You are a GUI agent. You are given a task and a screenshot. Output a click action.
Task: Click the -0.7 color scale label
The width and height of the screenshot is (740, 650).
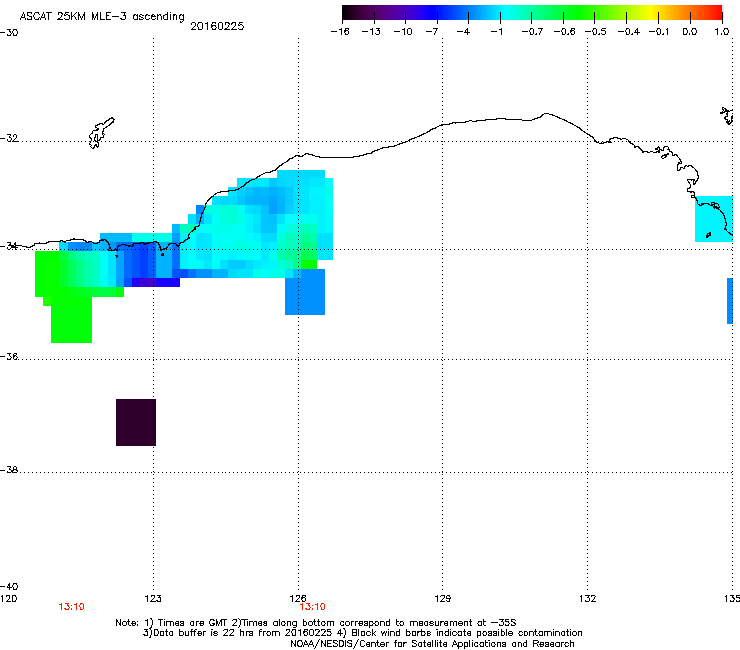pos(532,32)
